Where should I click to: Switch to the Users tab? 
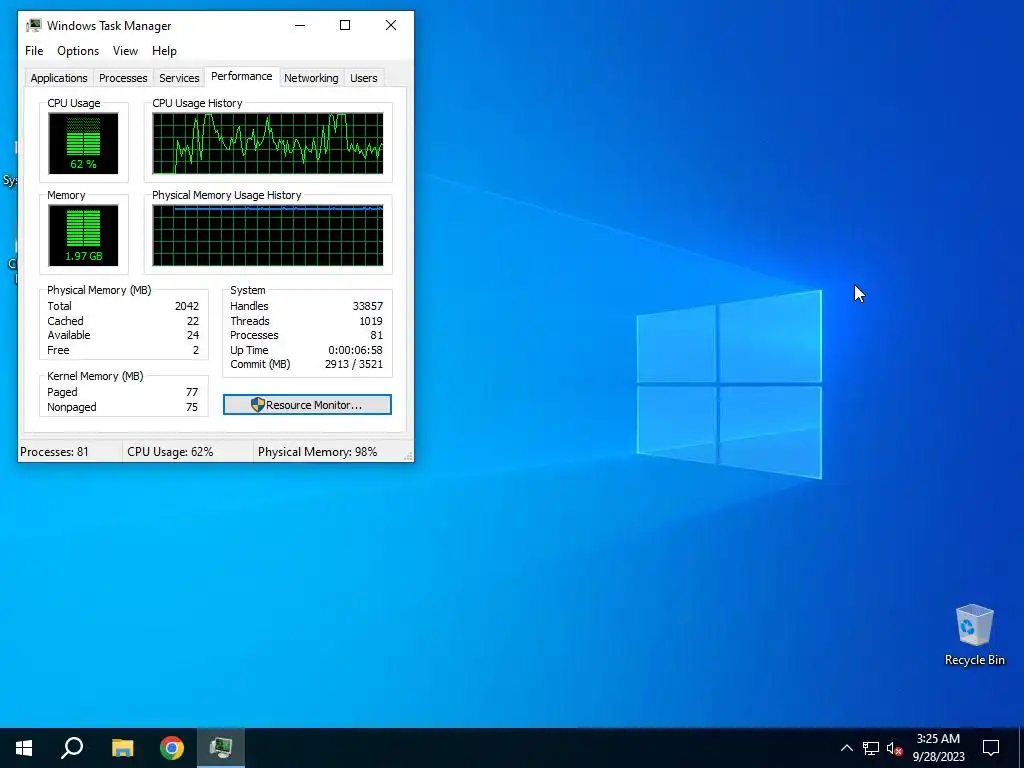[x=363, y=78]
